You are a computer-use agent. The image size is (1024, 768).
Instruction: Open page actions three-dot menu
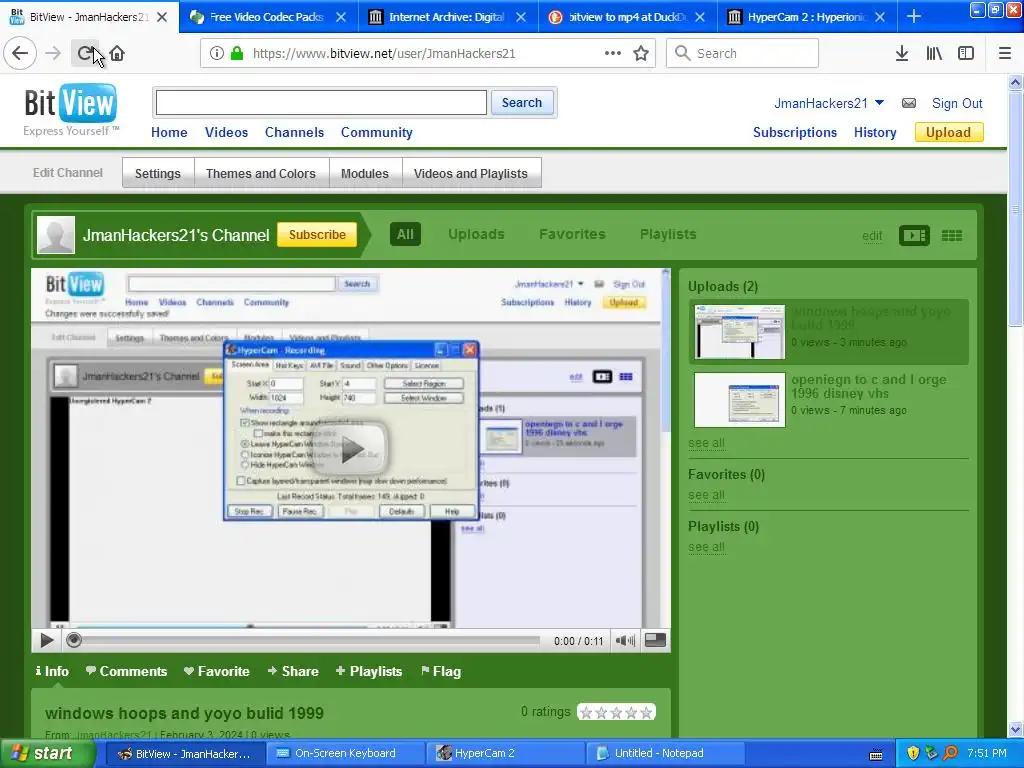[613, 54]
